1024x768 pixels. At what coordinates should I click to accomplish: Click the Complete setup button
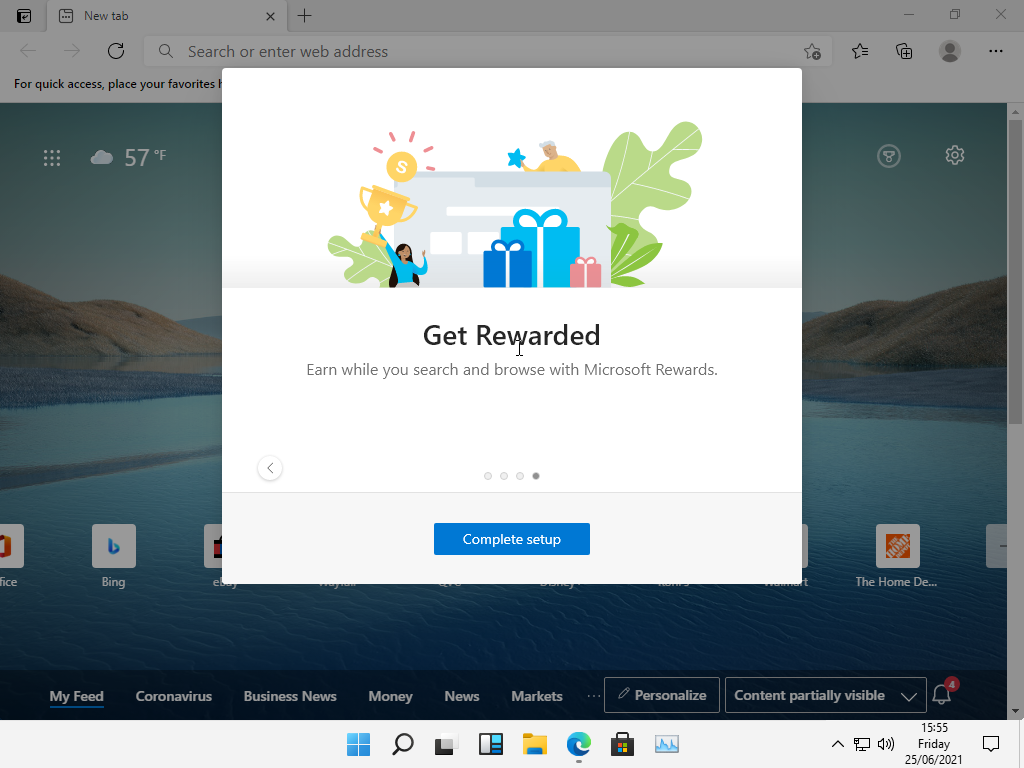511,539
